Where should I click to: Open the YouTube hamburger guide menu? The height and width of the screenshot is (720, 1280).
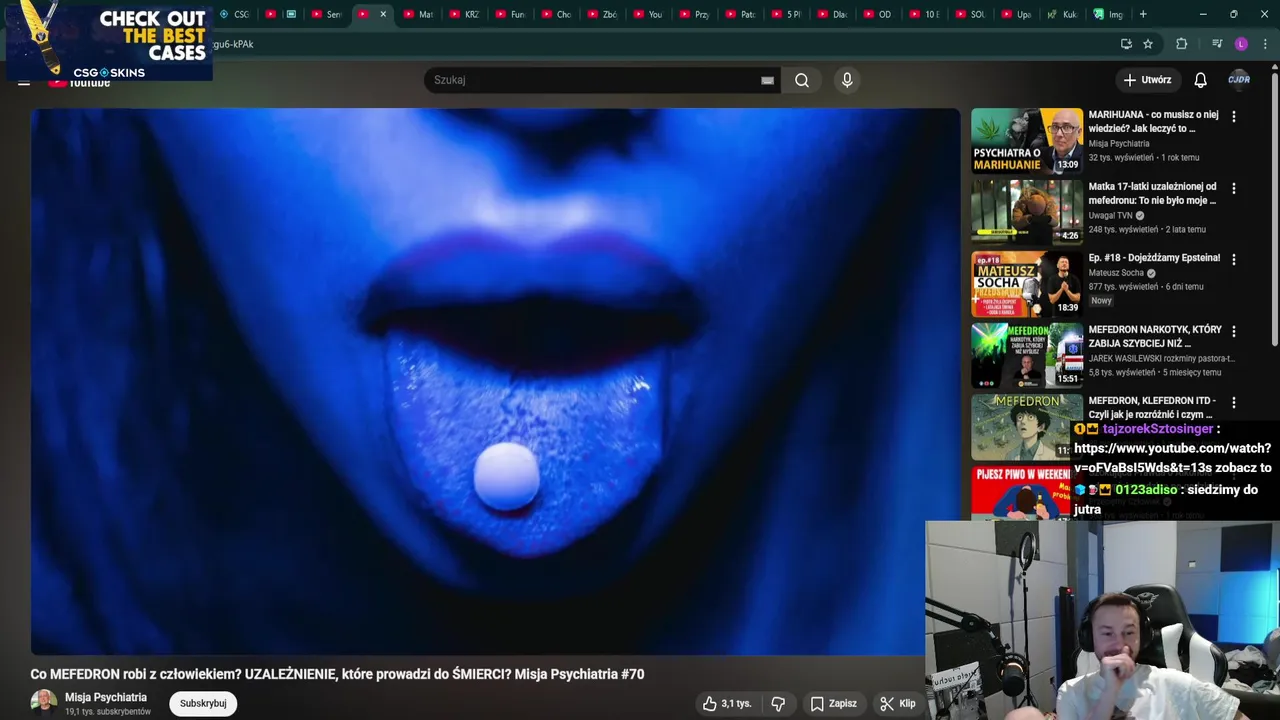(24, 82)
